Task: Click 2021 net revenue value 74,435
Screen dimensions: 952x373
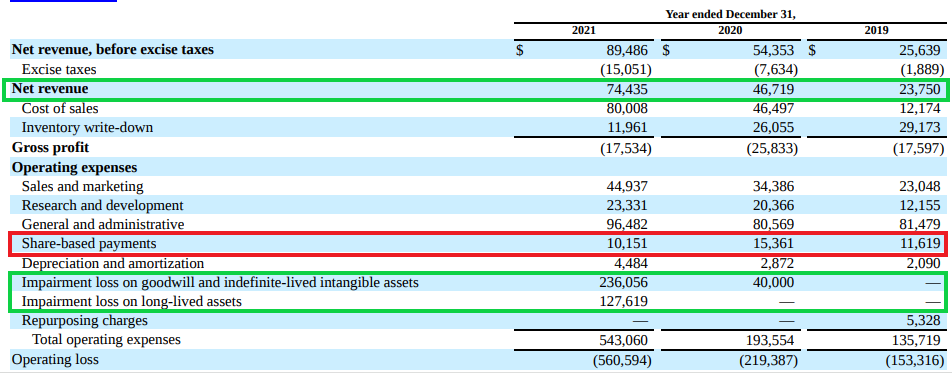Action: pos(627,89)
